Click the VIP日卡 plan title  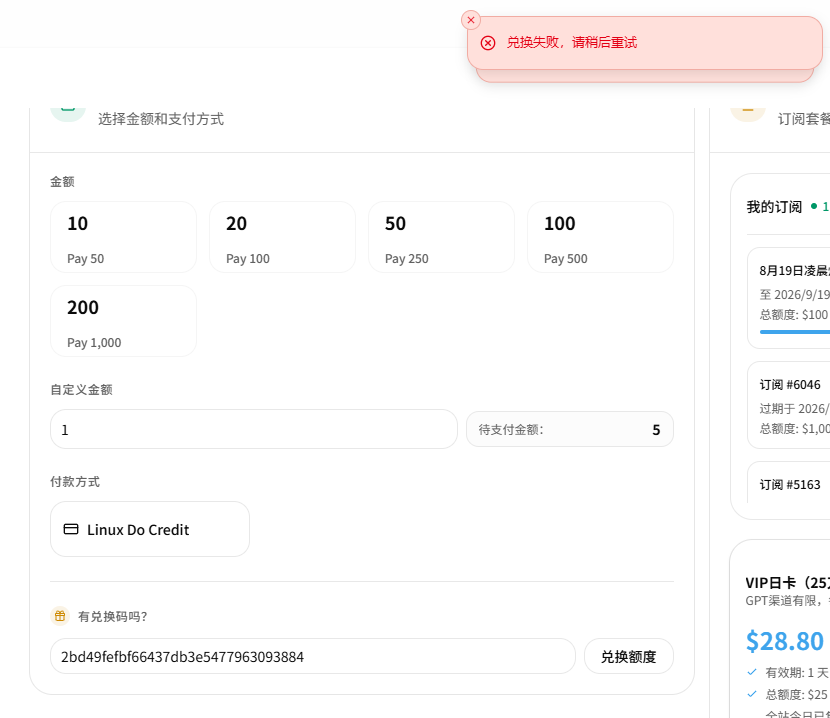click(788, 582)
